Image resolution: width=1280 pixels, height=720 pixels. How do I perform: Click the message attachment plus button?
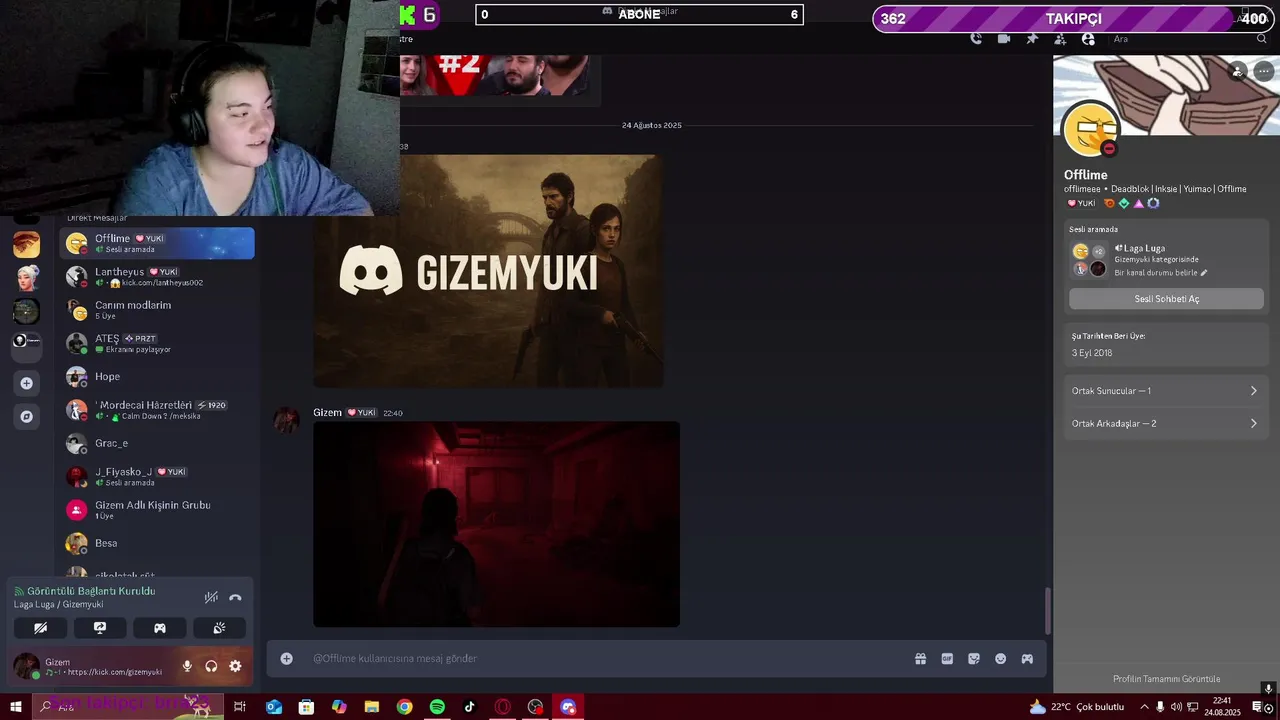286,658
